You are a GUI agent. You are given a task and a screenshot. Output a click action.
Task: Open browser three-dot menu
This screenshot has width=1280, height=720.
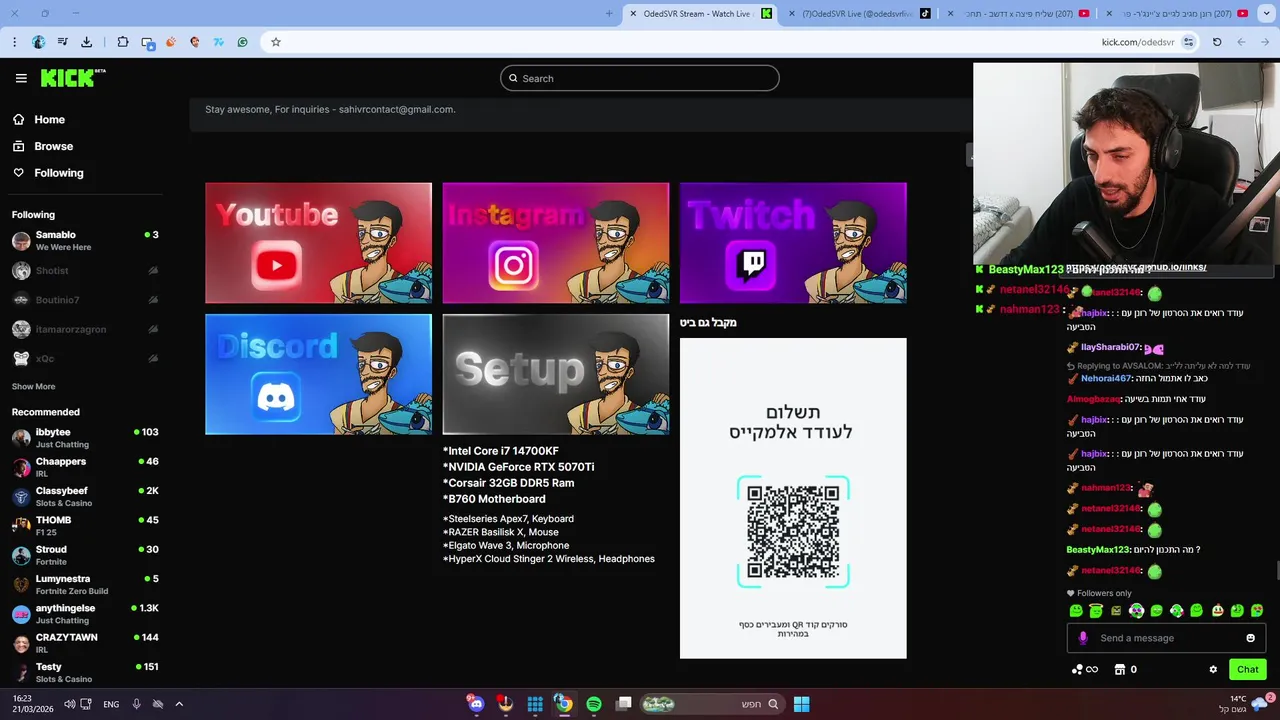tap(14, 42)
